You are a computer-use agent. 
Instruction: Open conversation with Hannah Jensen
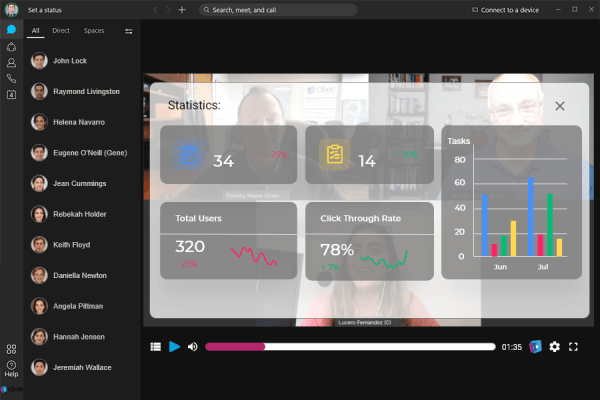click(x=82, y=336)
